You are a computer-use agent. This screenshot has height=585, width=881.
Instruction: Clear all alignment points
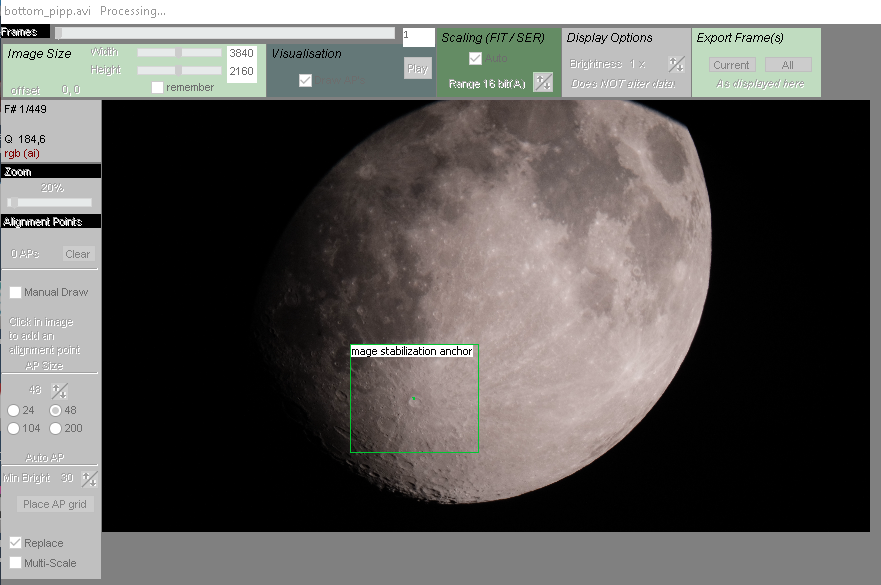77,254
